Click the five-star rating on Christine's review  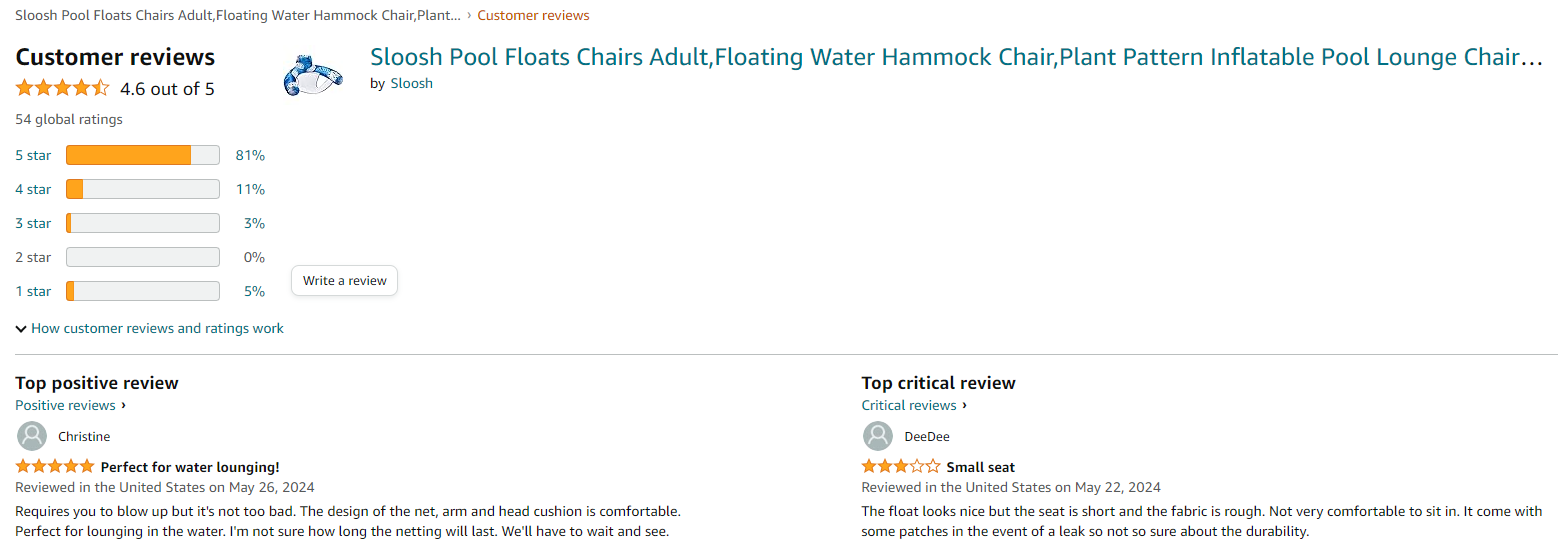pyautogui.click(x=55, y=467)
